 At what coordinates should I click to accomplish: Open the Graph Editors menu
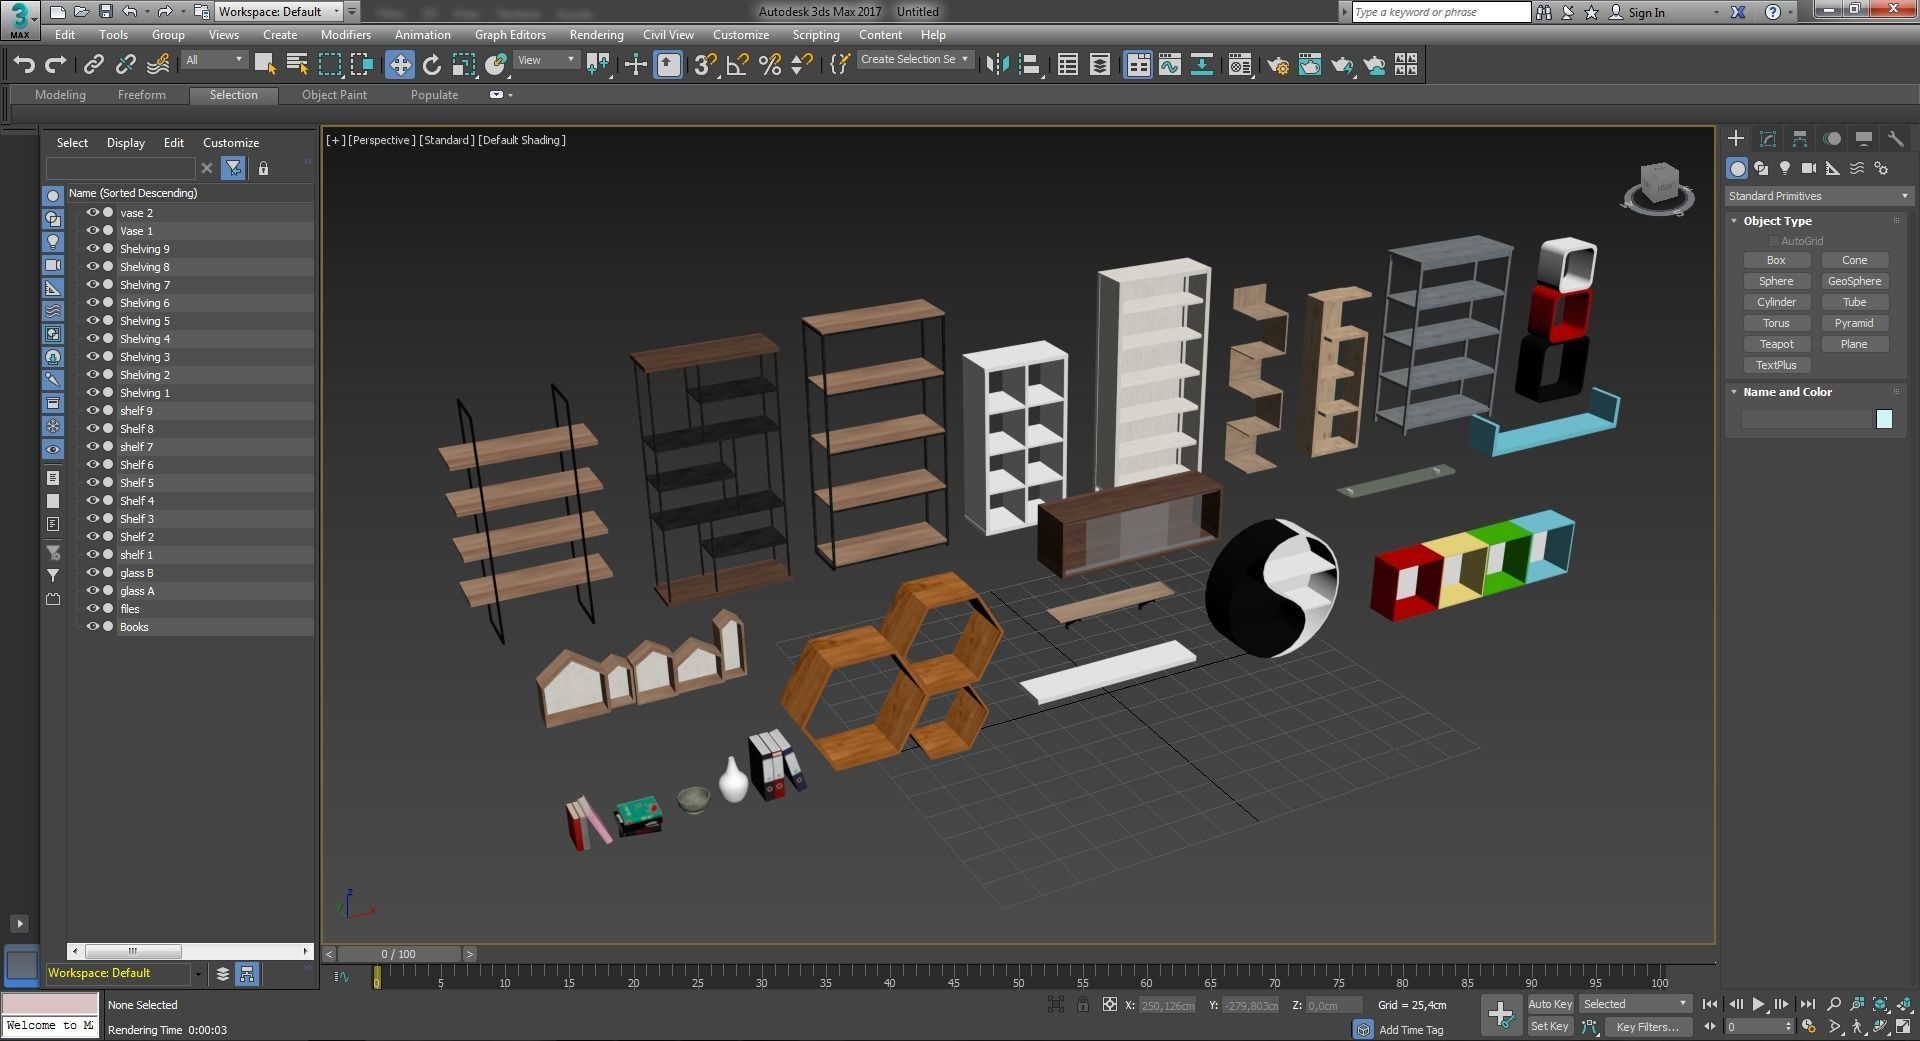coord(510,35)
